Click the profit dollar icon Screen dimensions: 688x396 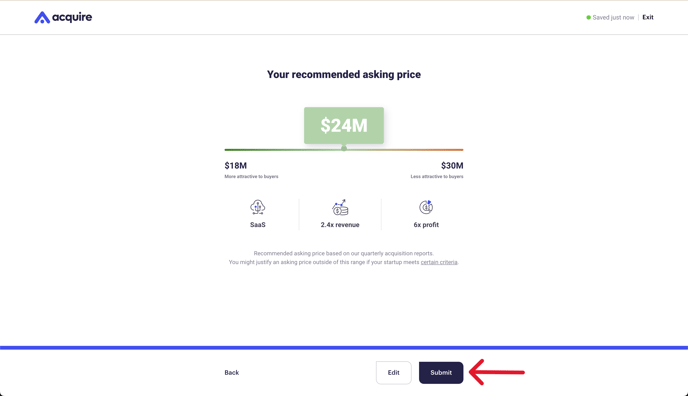pyautogui.click(x=426, y=207)
